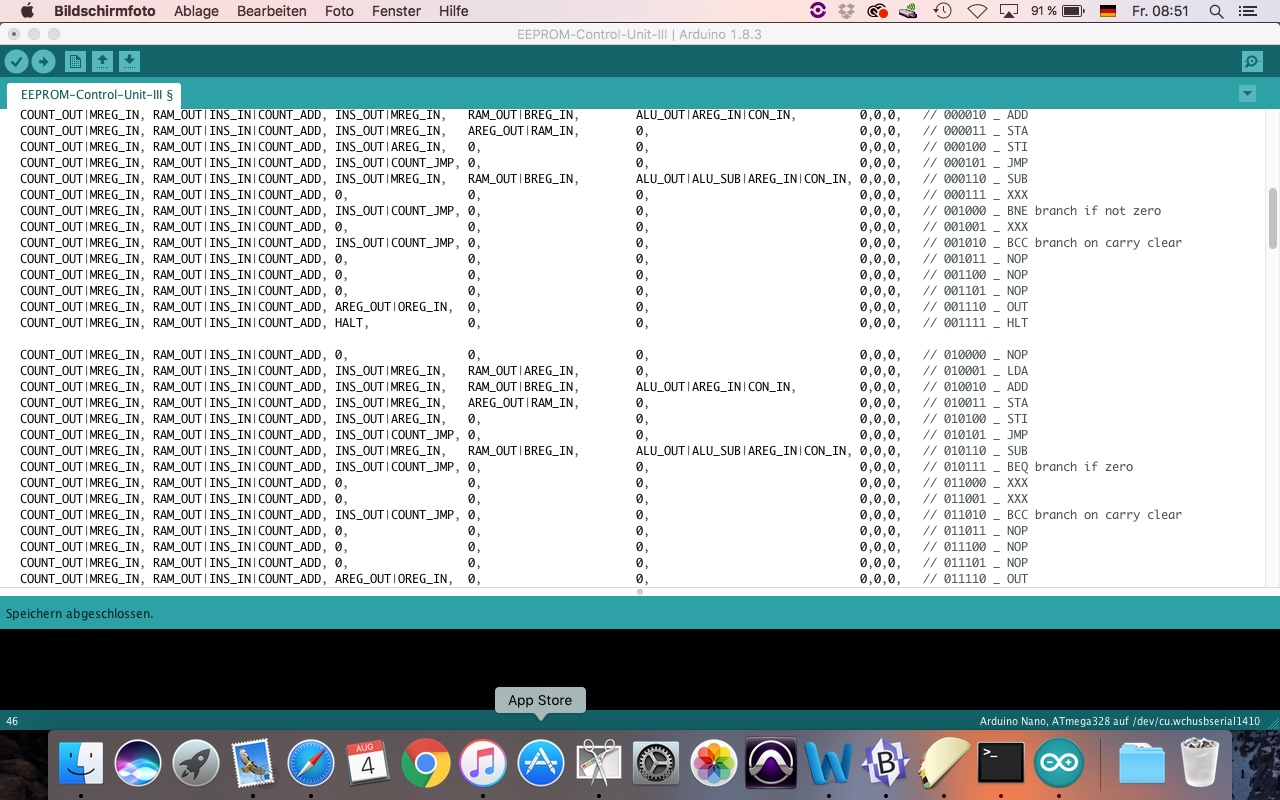The width and height of the screenshot is (1280, 800).
Task: Save the sketch with Save icon
Action: (129, 62)
